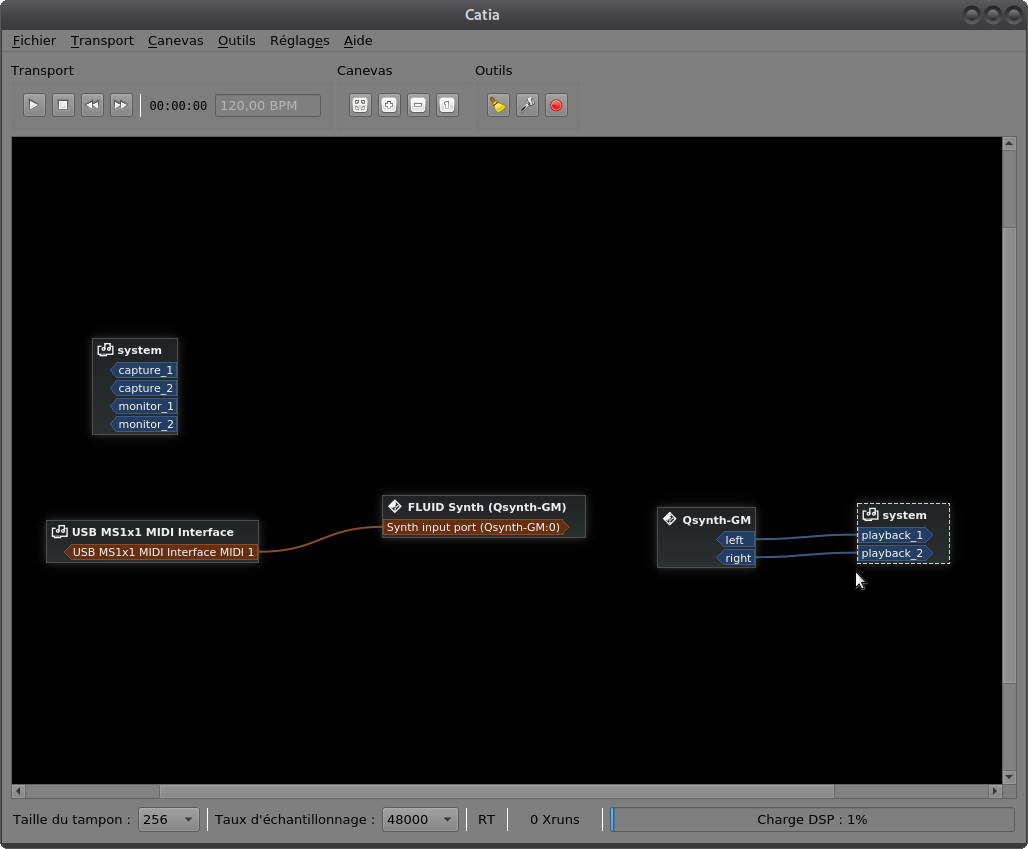Open the Réglages menu
This screenshot has width=1028, height=849.
pos(299,41)
